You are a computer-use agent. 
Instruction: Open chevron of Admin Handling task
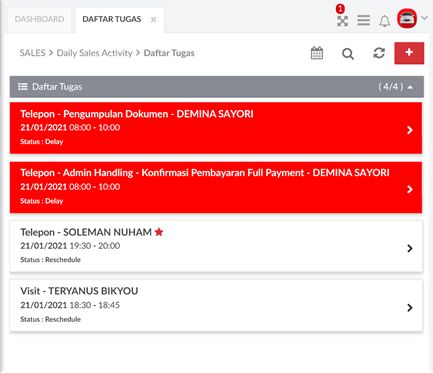(410, 189)
